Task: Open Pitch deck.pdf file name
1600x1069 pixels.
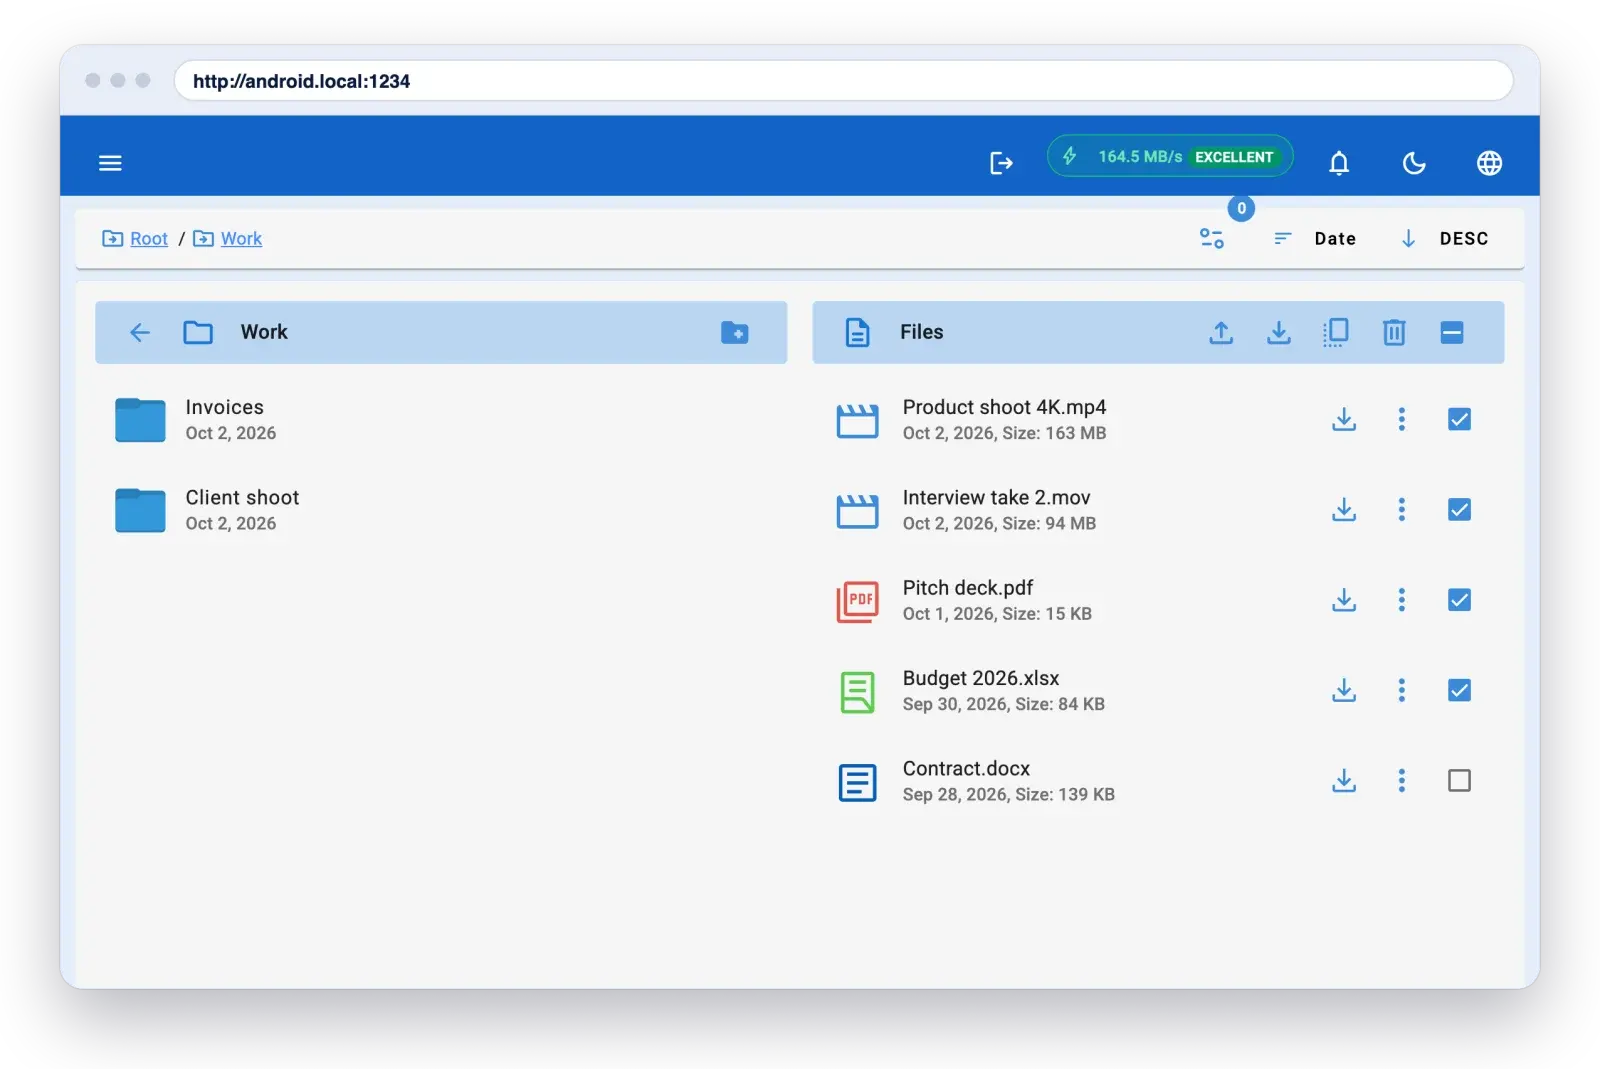Action: pyautogui.click(x=967, y=588)
